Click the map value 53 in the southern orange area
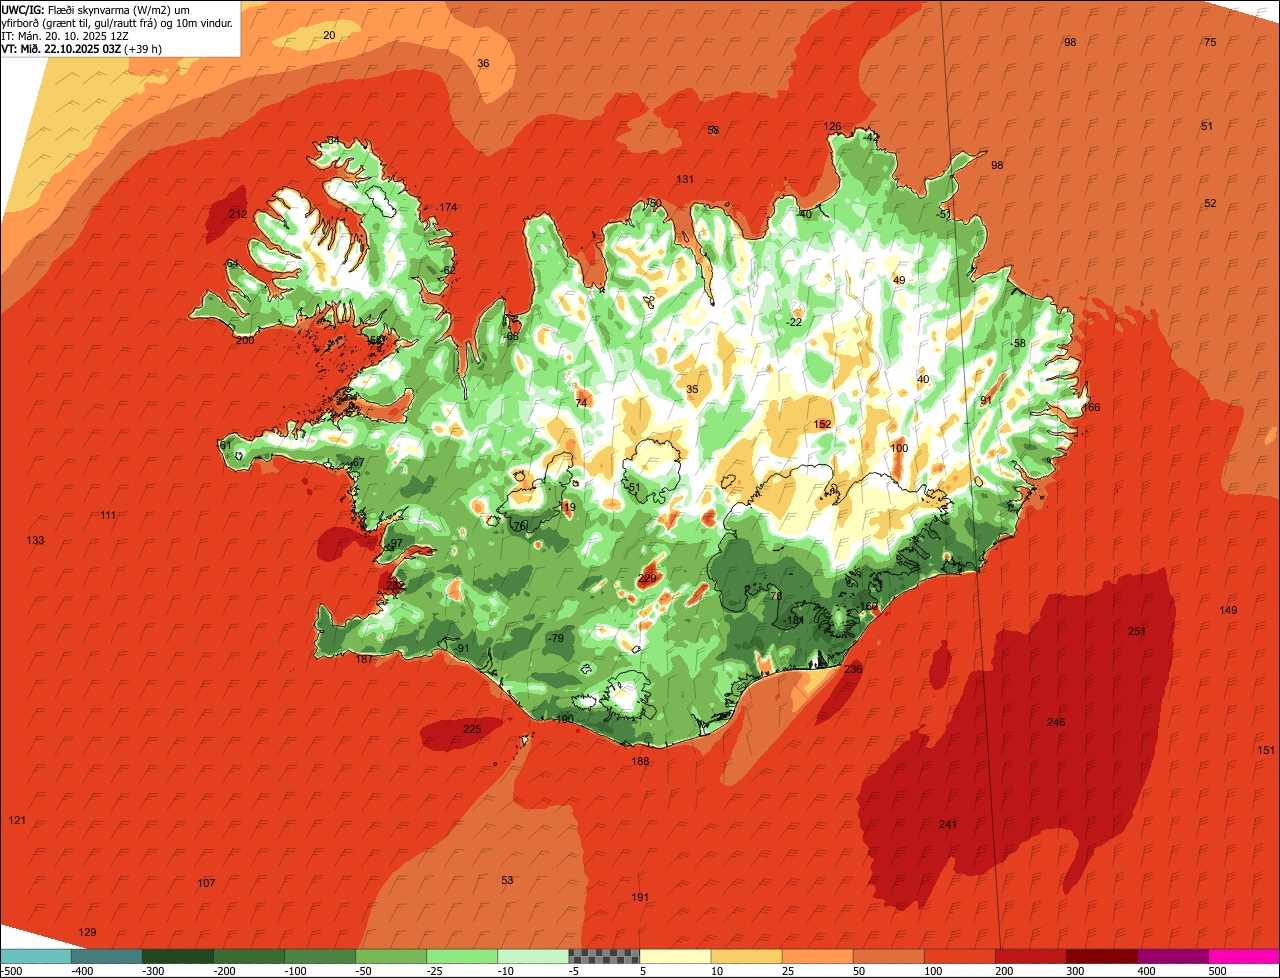Screen dimensions: 1280x978 [x=507, y=880]
